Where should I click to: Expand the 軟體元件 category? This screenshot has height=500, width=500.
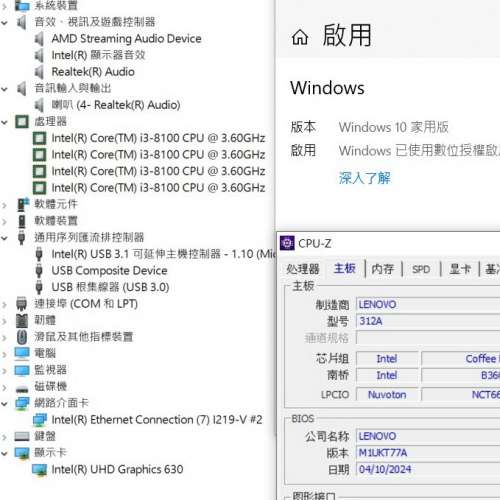4,205
